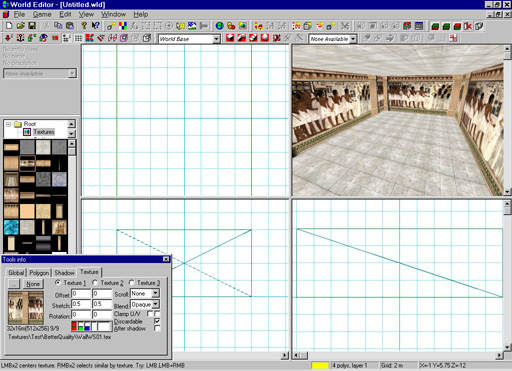The image size is (512, 371).
Task: Click the red layered box icon
Action: (x=457, y=26)
